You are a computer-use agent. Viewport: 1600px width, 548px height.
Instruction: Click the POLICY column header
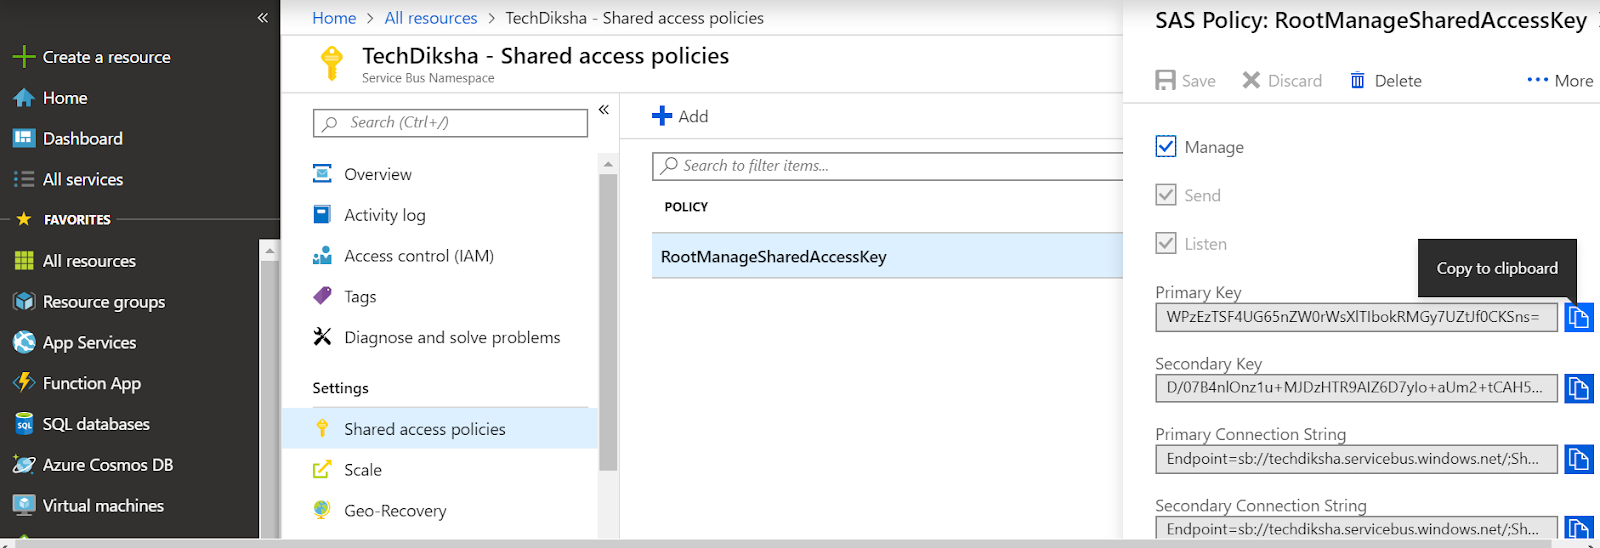click(686, 207)
